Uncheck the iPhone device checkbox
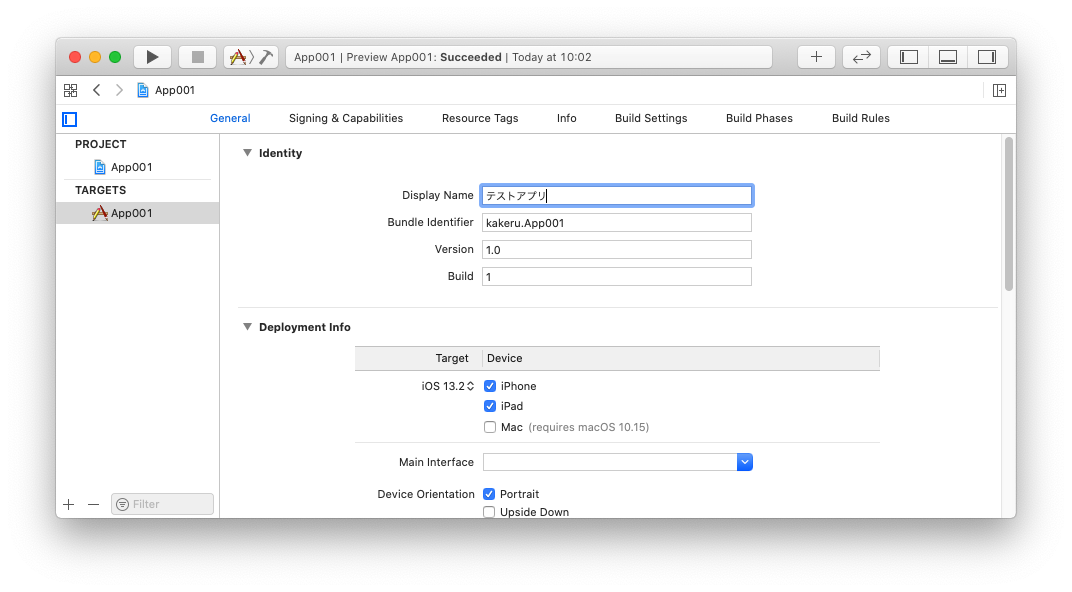Viewport: 1072px width, 592px height. pyautogui.click(x=490, y=386)
